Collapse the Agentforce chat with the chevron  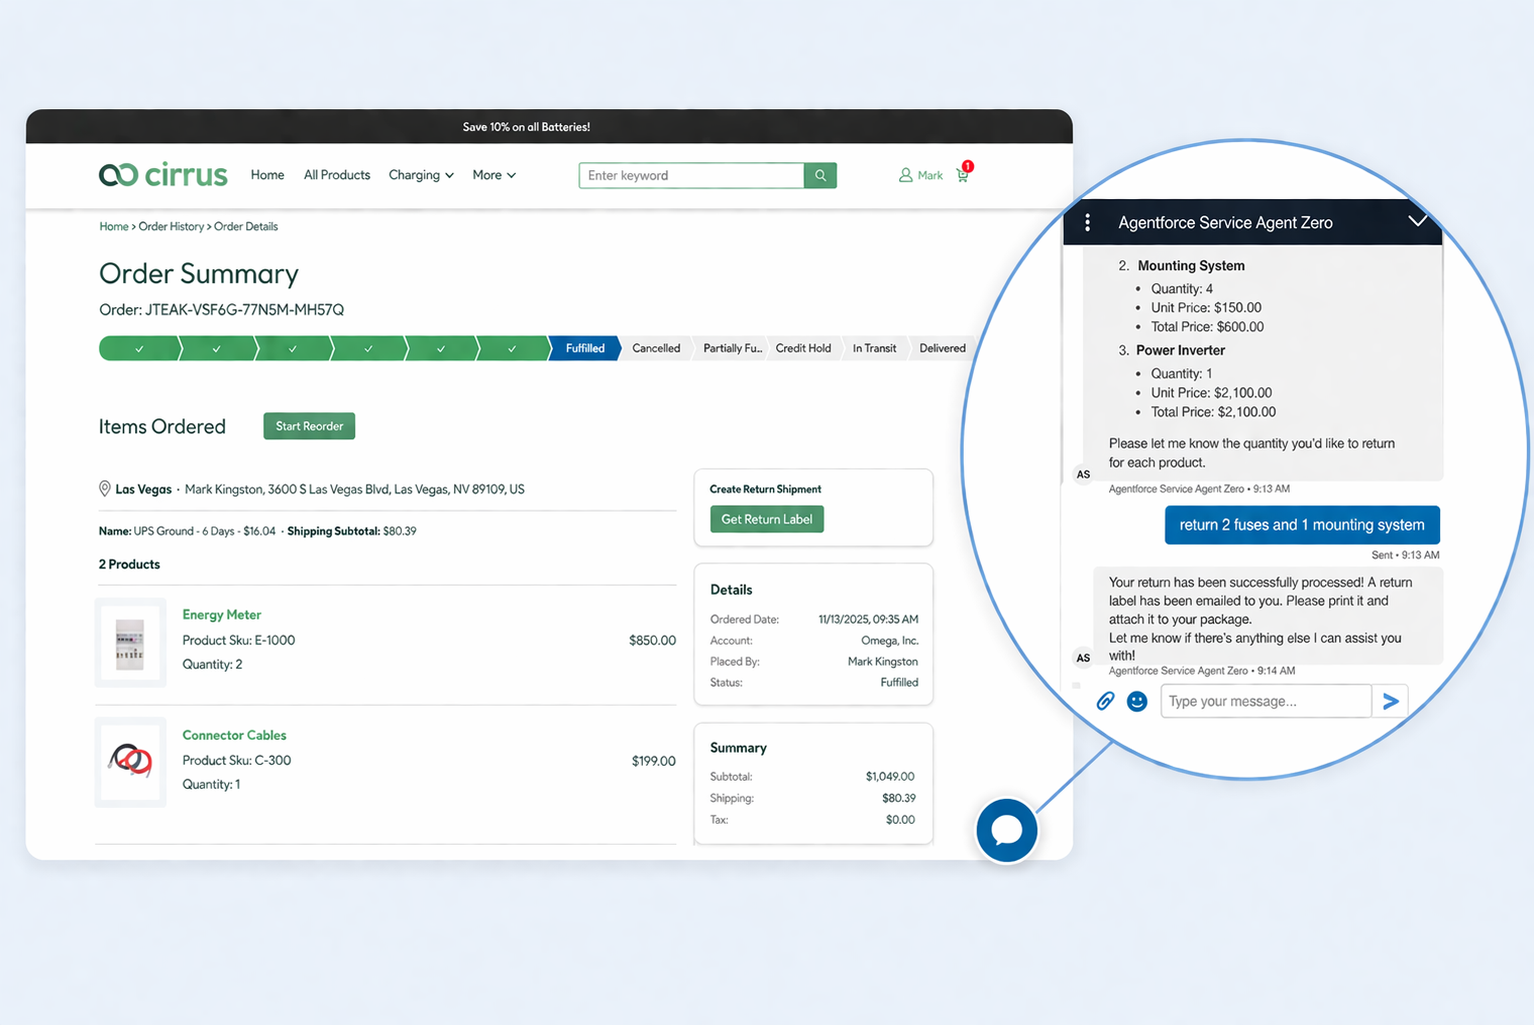1418,221
